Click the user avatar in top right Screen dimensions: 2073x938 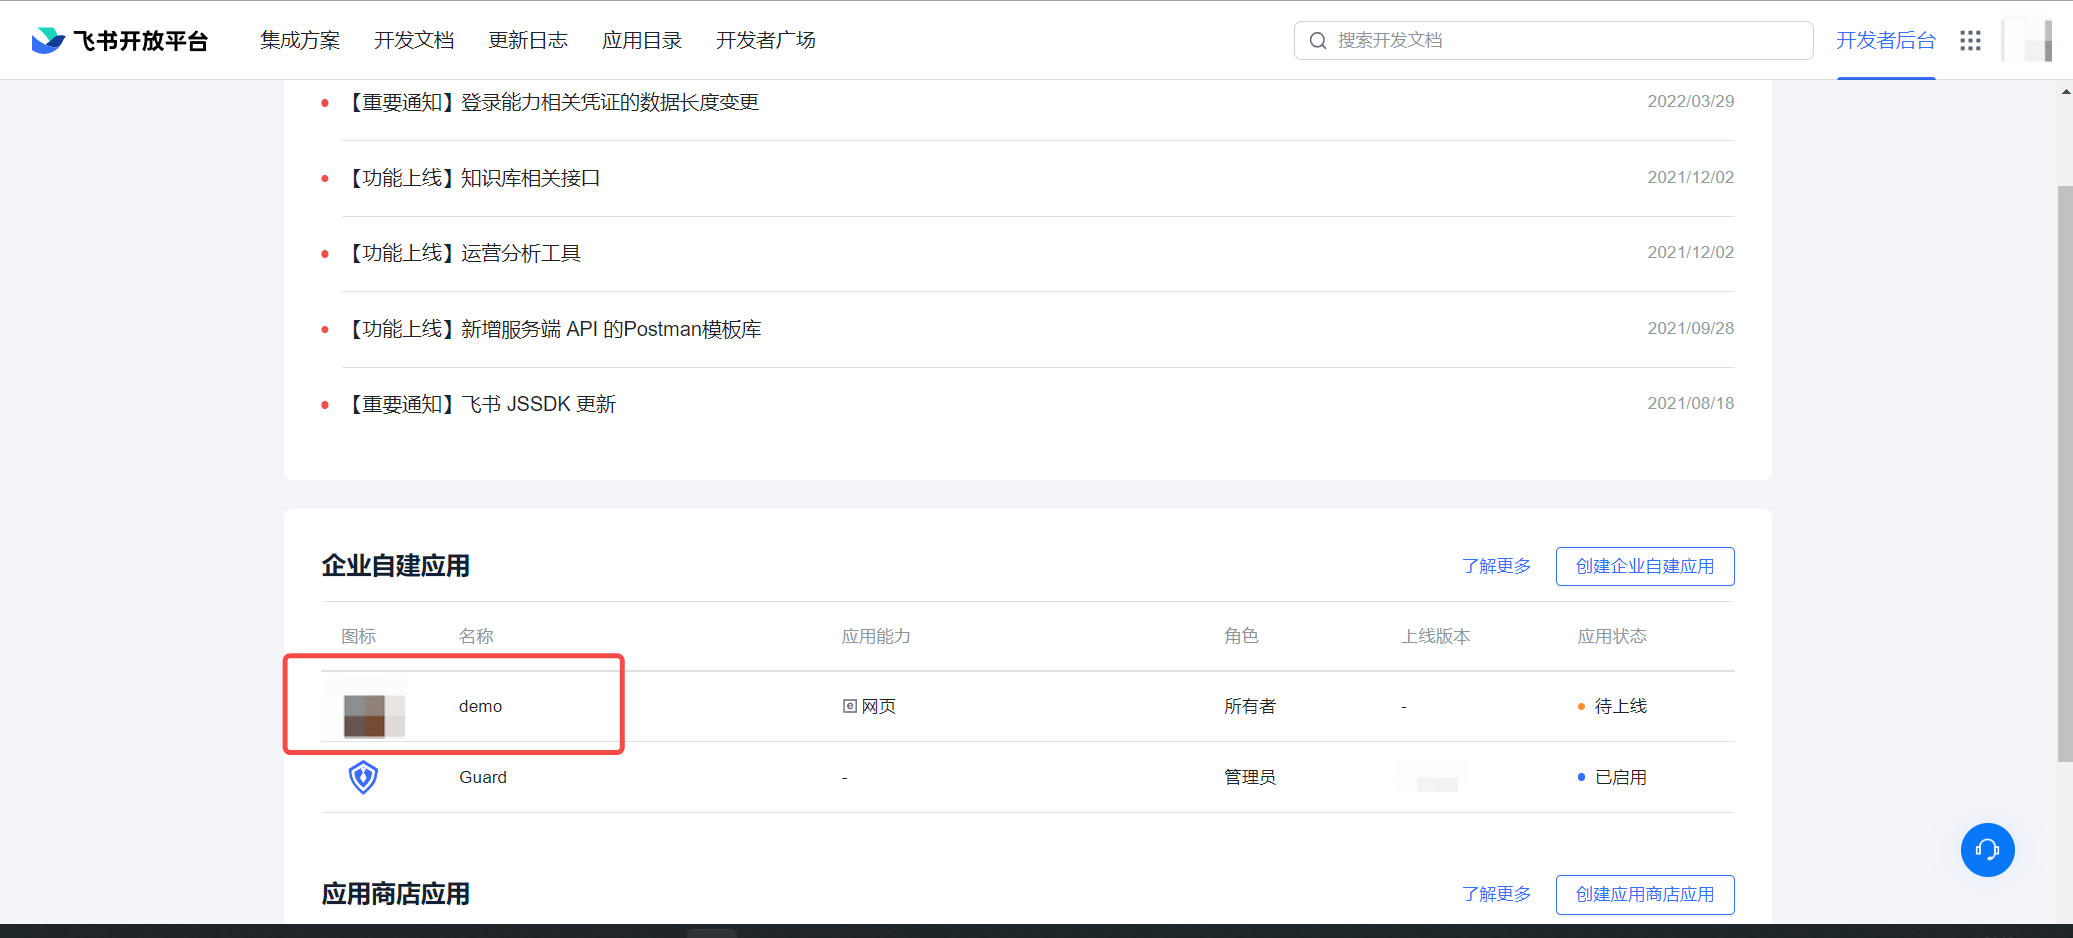click(x=2030, y=40)
